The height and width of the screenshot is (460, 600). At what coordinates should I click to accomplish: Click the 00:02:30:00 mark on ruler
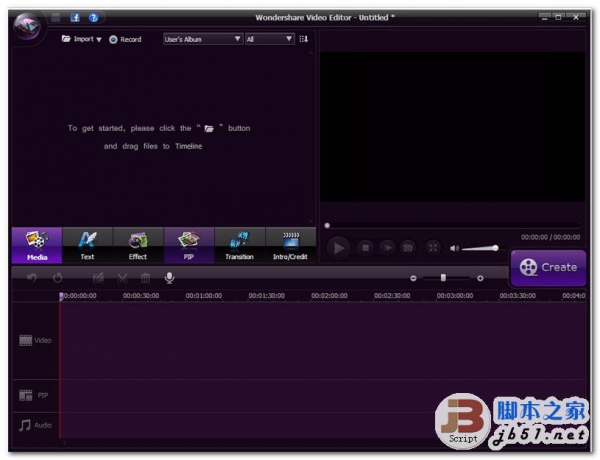[x=392, y=296]
